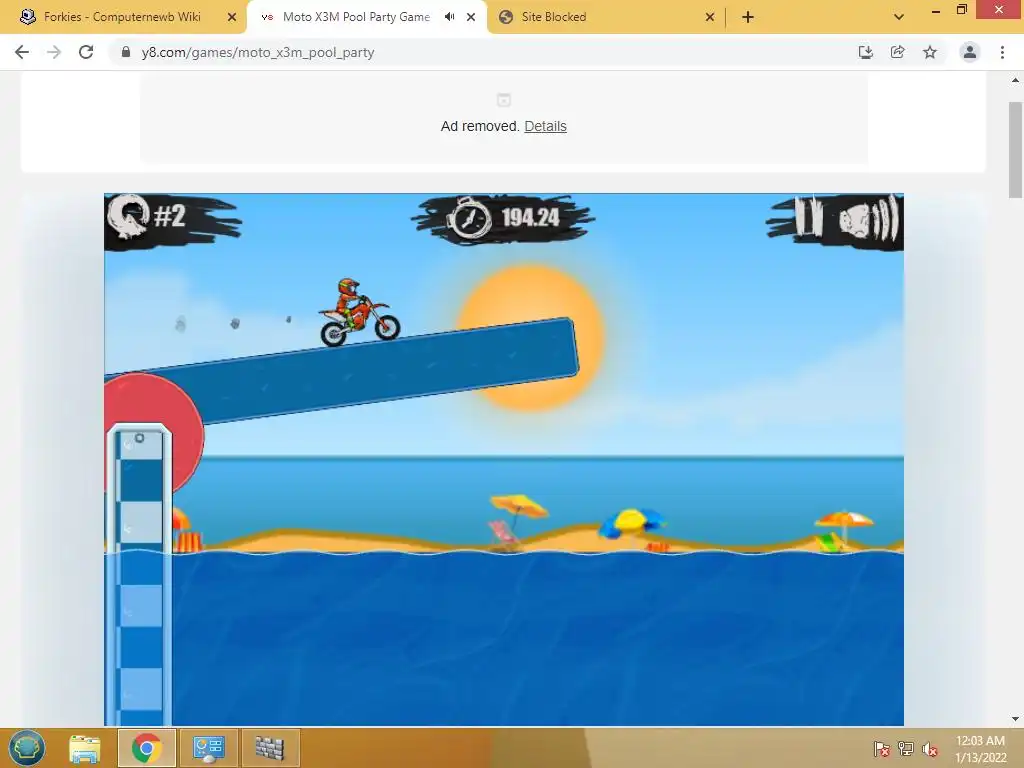
Task: Open a new tab with the plus button
Action: point(748,17)
